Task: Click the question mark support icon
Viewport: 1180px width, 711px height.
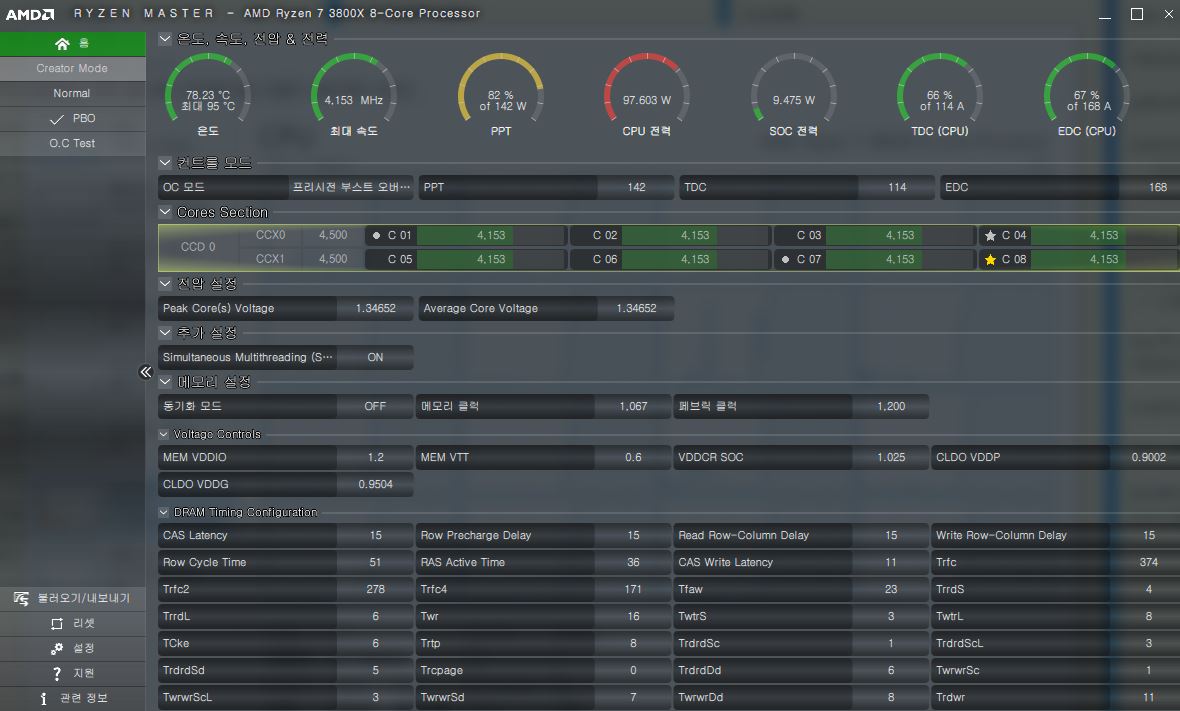Action: (x=56, y=673)
